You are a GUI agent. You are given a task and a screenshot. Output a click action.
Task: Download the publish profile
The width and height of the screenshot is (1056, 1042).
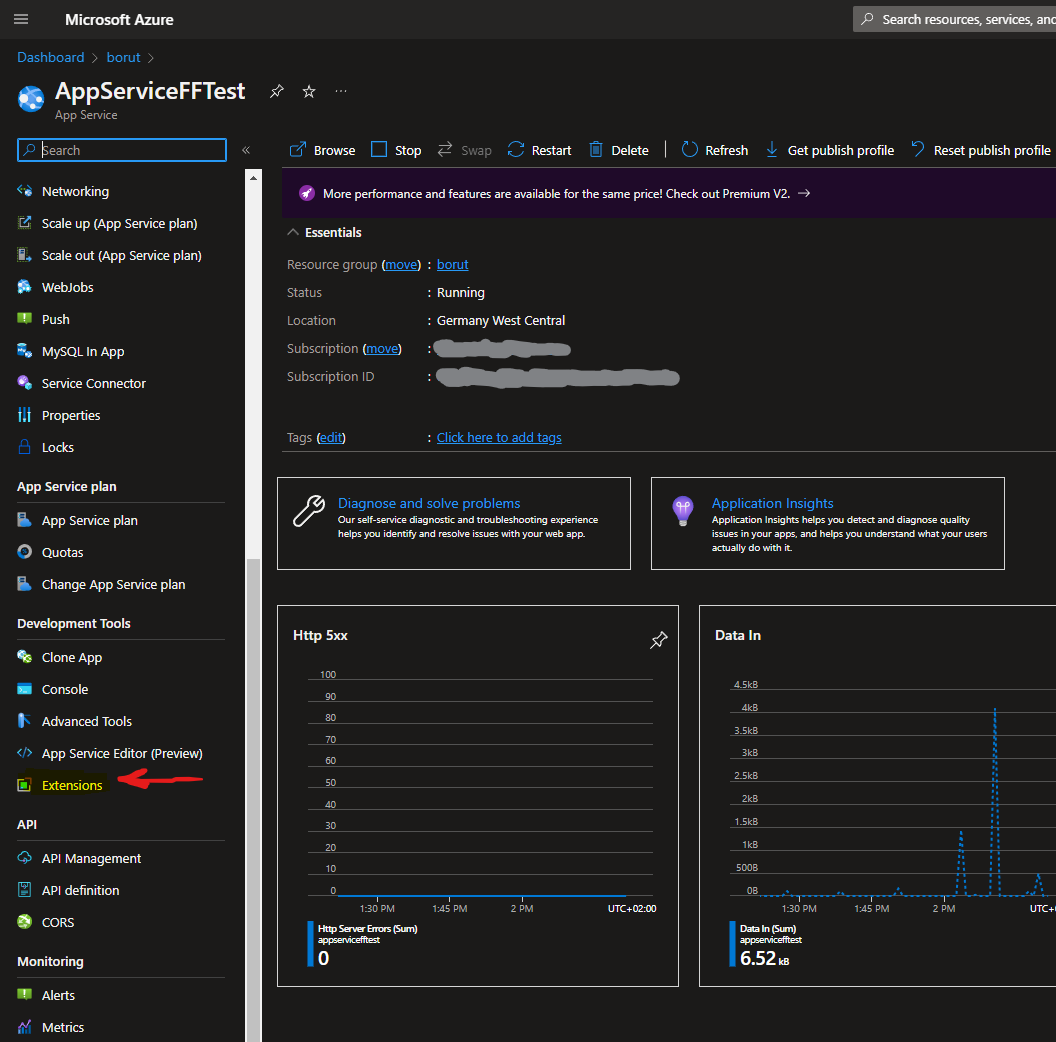pos(830,150)
